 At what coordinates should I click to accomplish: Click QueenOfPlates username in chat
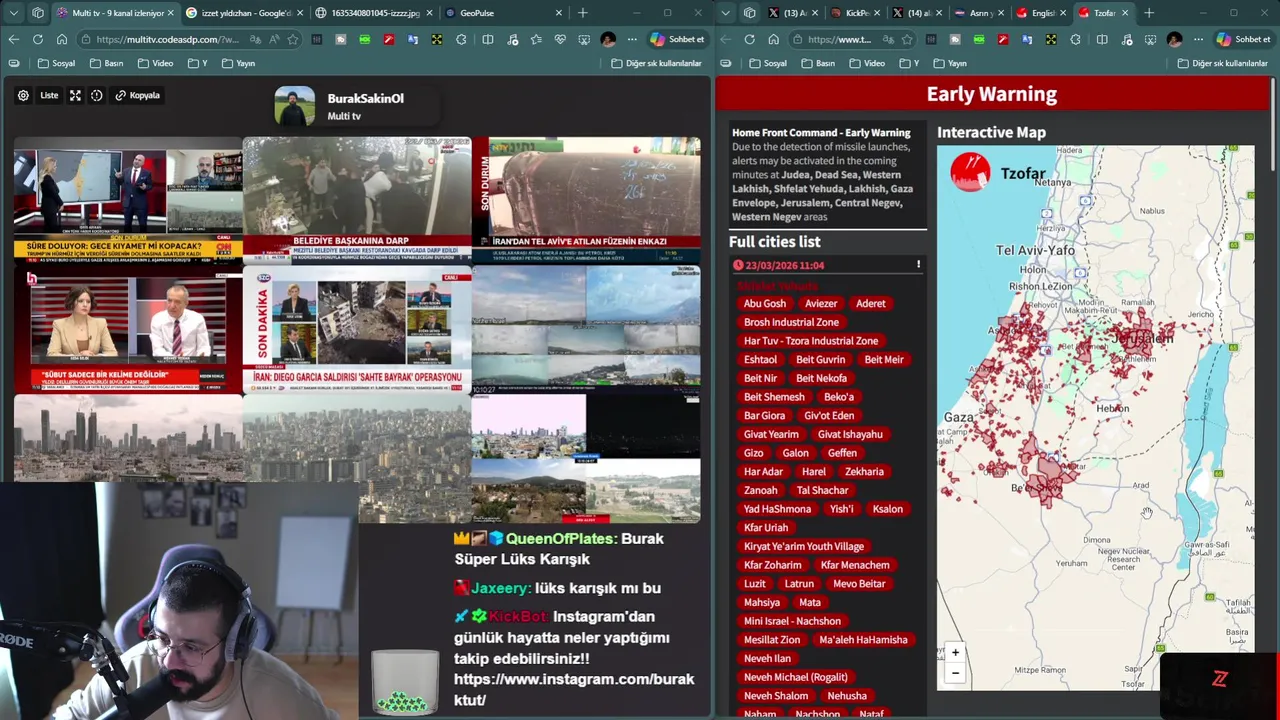[x=560, y=539]
